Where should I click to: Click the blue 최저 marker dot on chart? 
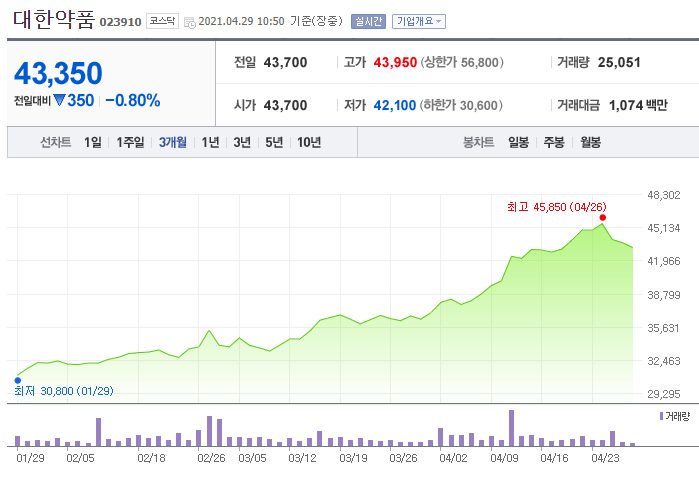(x=18, y=380)
